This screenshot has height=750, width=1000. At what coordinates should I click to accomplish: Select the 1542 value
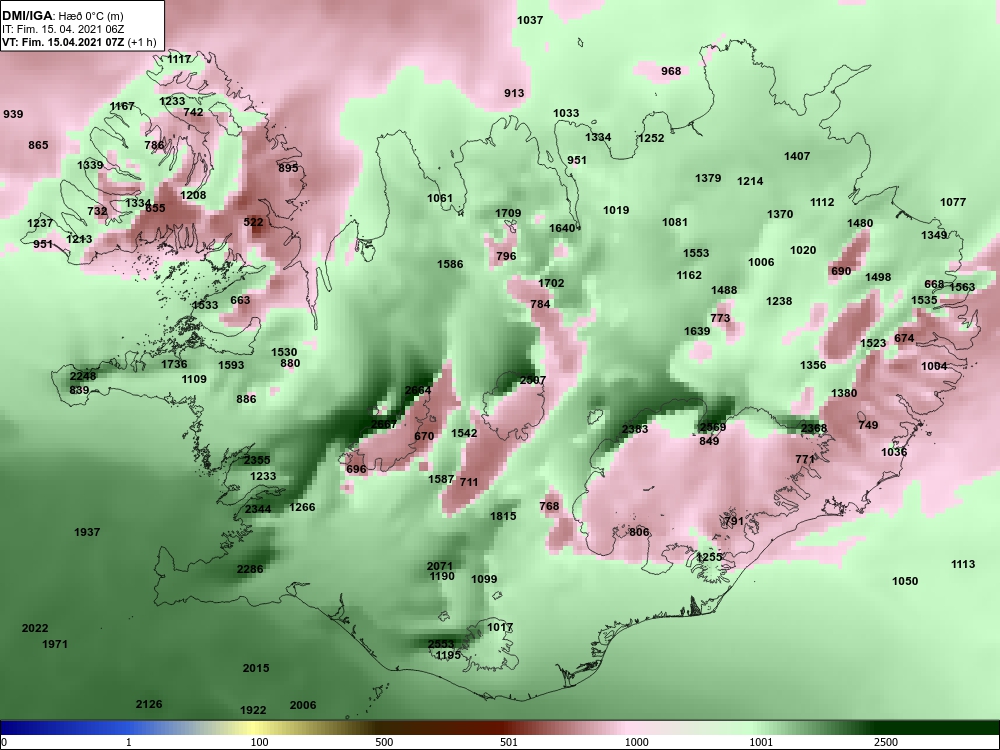tap(464, 434)
